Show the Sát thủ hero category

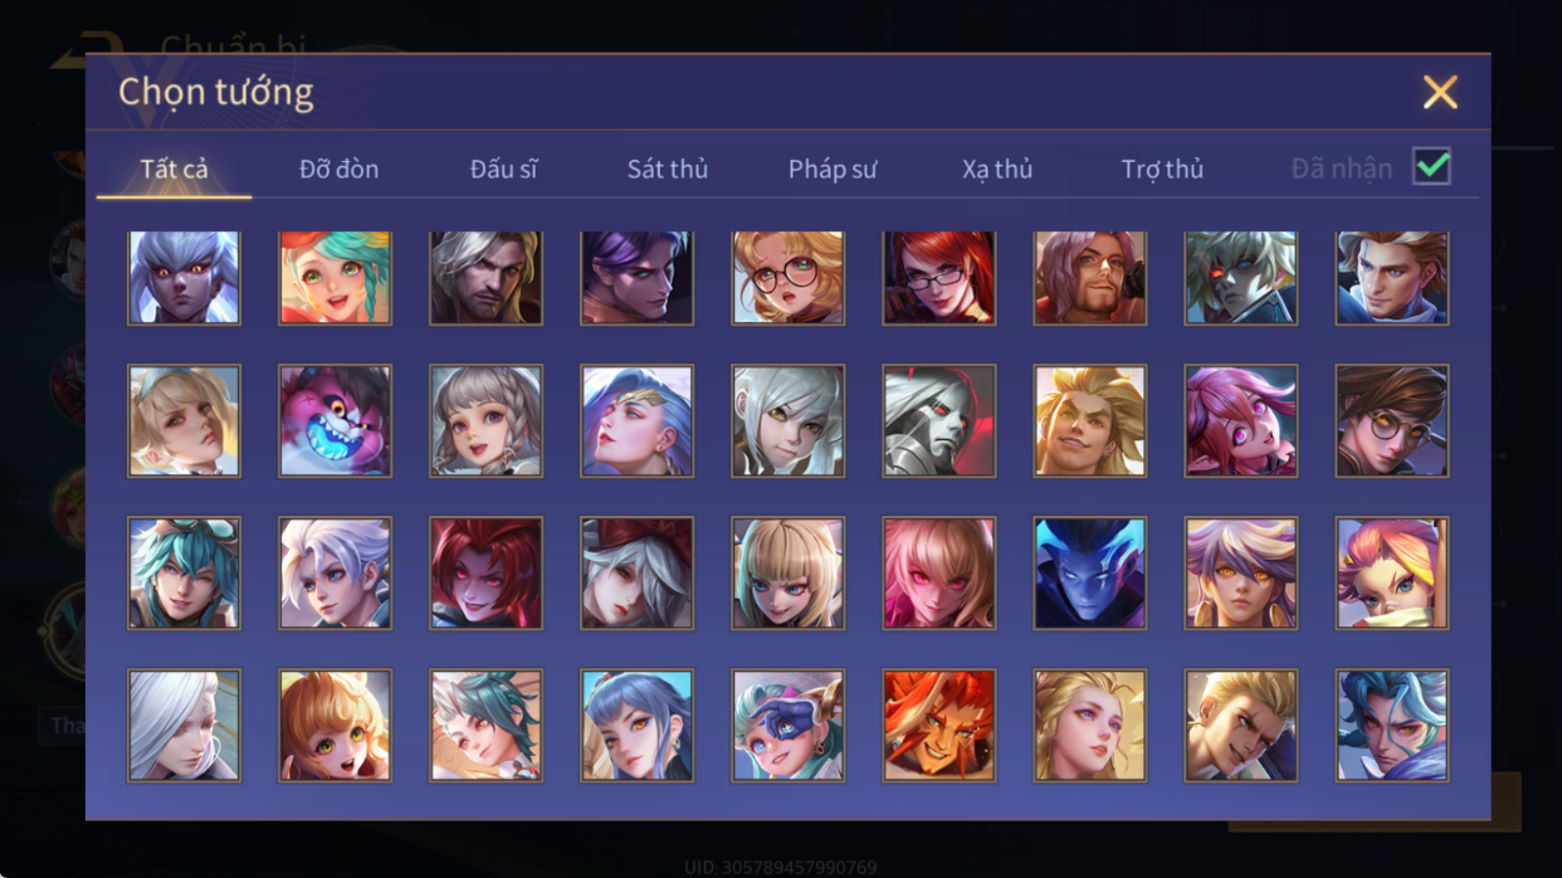click(x=667, y=169)
